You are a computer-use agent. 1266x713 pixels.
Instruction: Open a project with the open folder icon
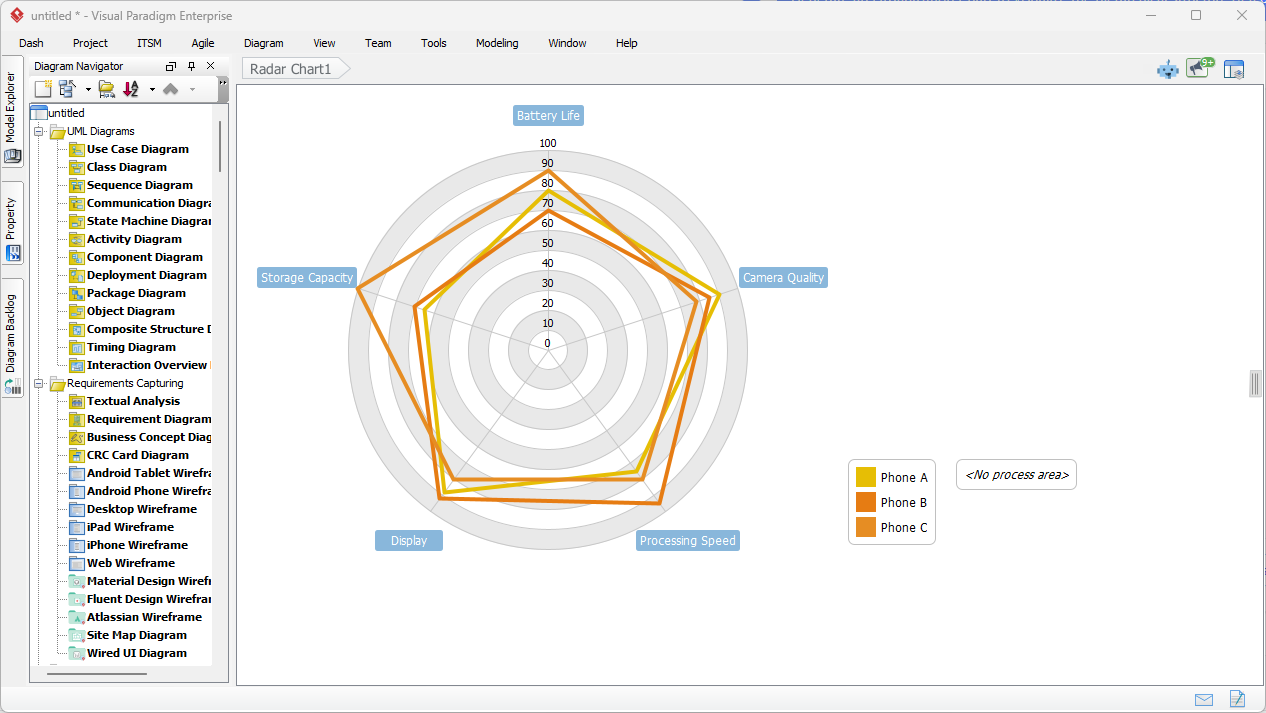pos(106,89)
